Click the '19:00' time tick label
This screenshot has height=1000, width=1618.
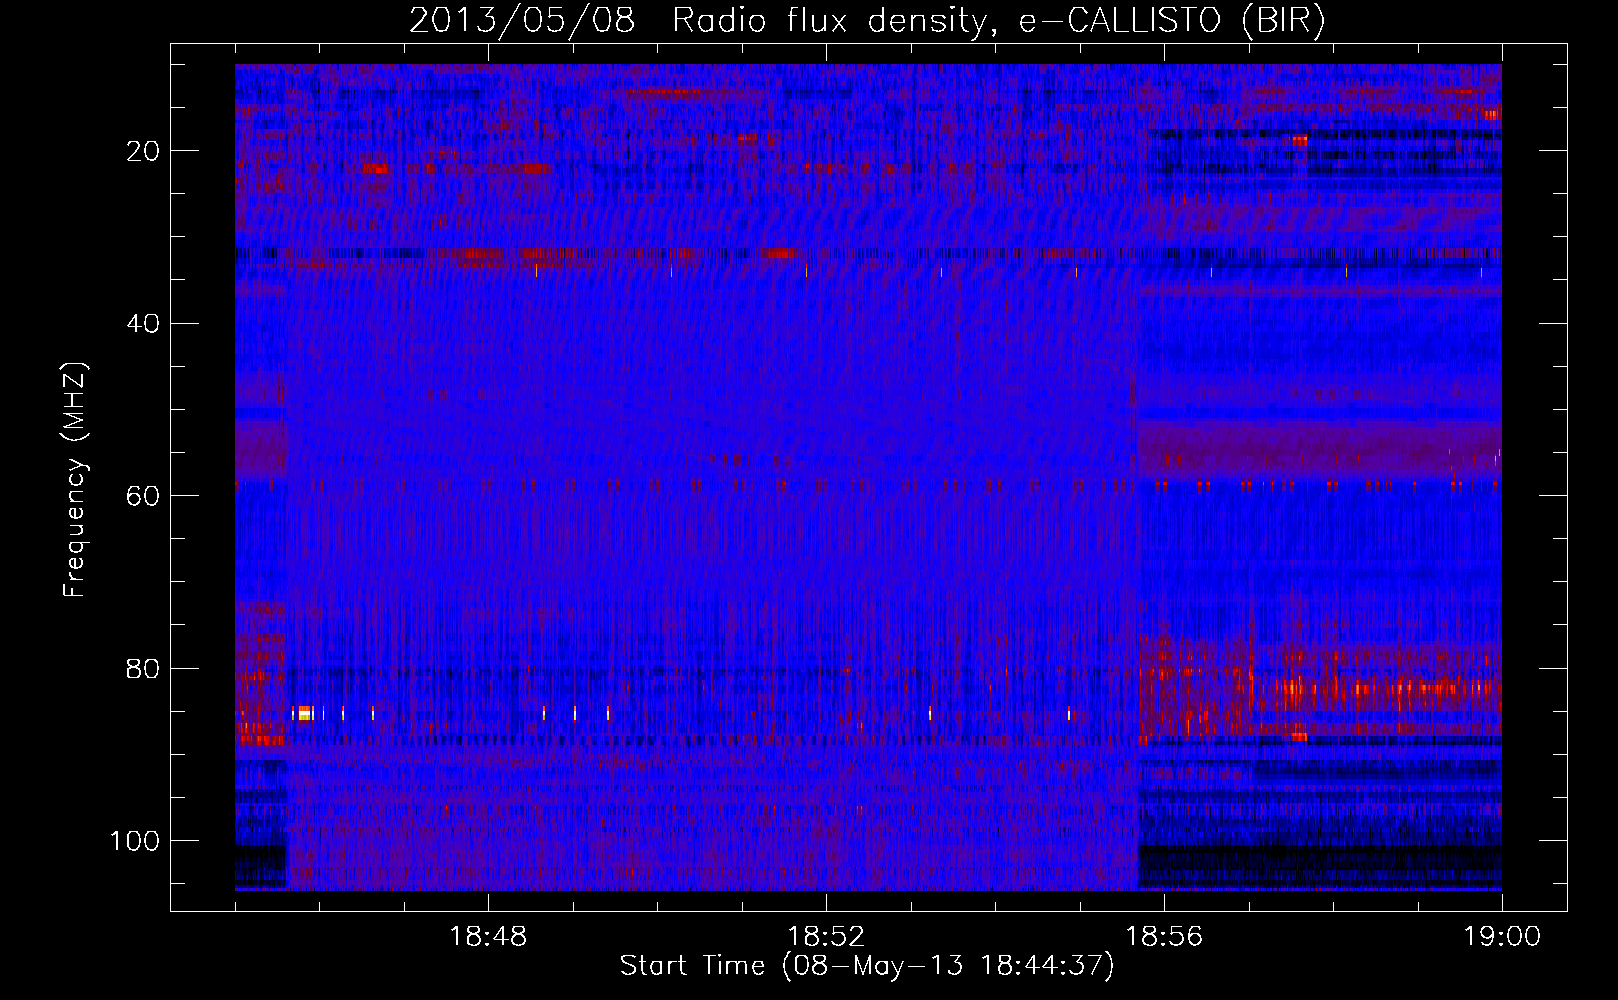point(1502,937)
